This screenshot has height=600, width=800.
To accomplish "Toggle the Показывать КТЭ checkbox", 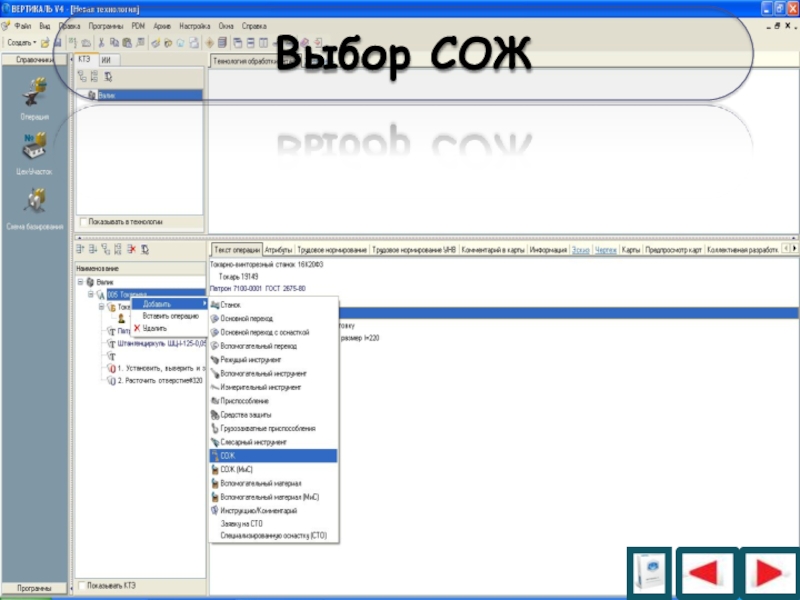I will click(x=83, y=586).
